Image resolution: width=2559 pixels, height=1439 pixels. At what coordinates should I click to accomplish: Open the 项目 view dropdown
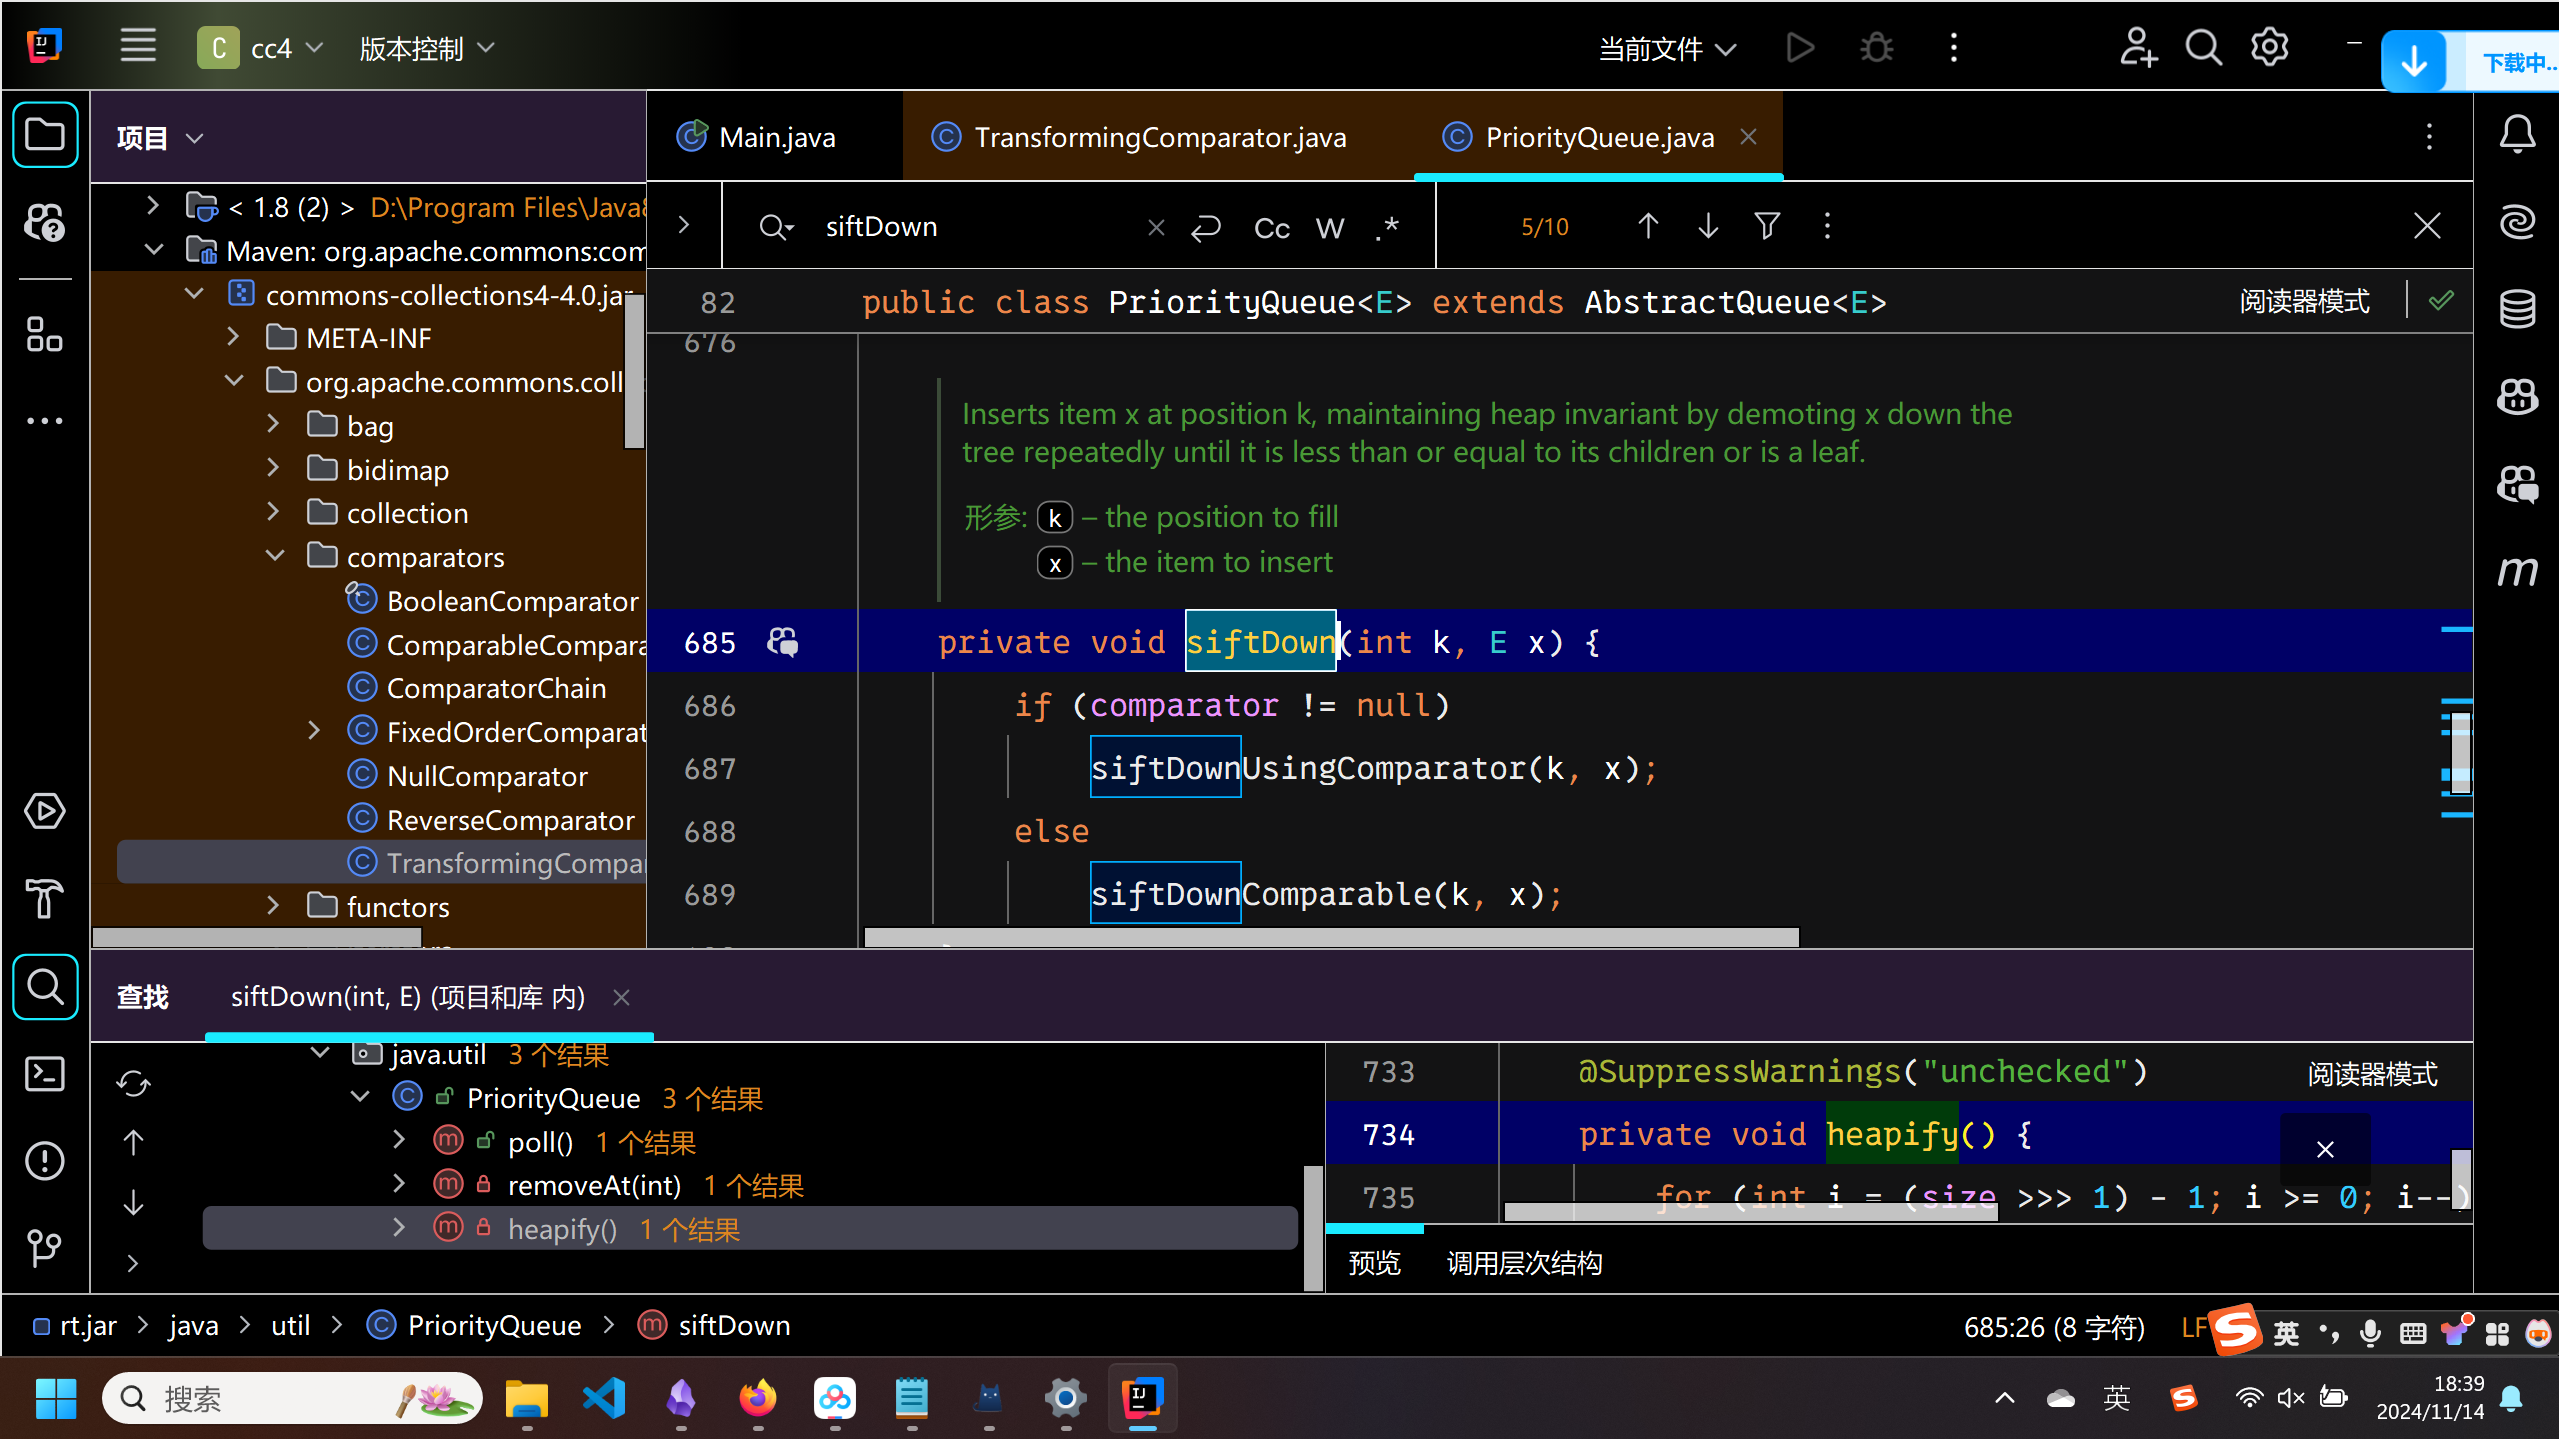point(161,137)
